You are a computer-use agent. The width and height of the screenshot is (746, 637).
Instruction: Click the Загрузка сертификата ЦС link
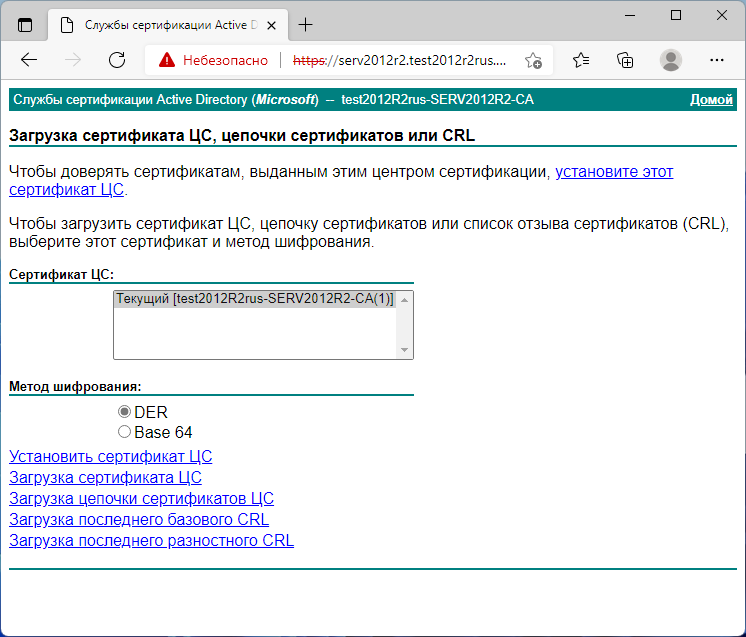[x=105, y=477]
